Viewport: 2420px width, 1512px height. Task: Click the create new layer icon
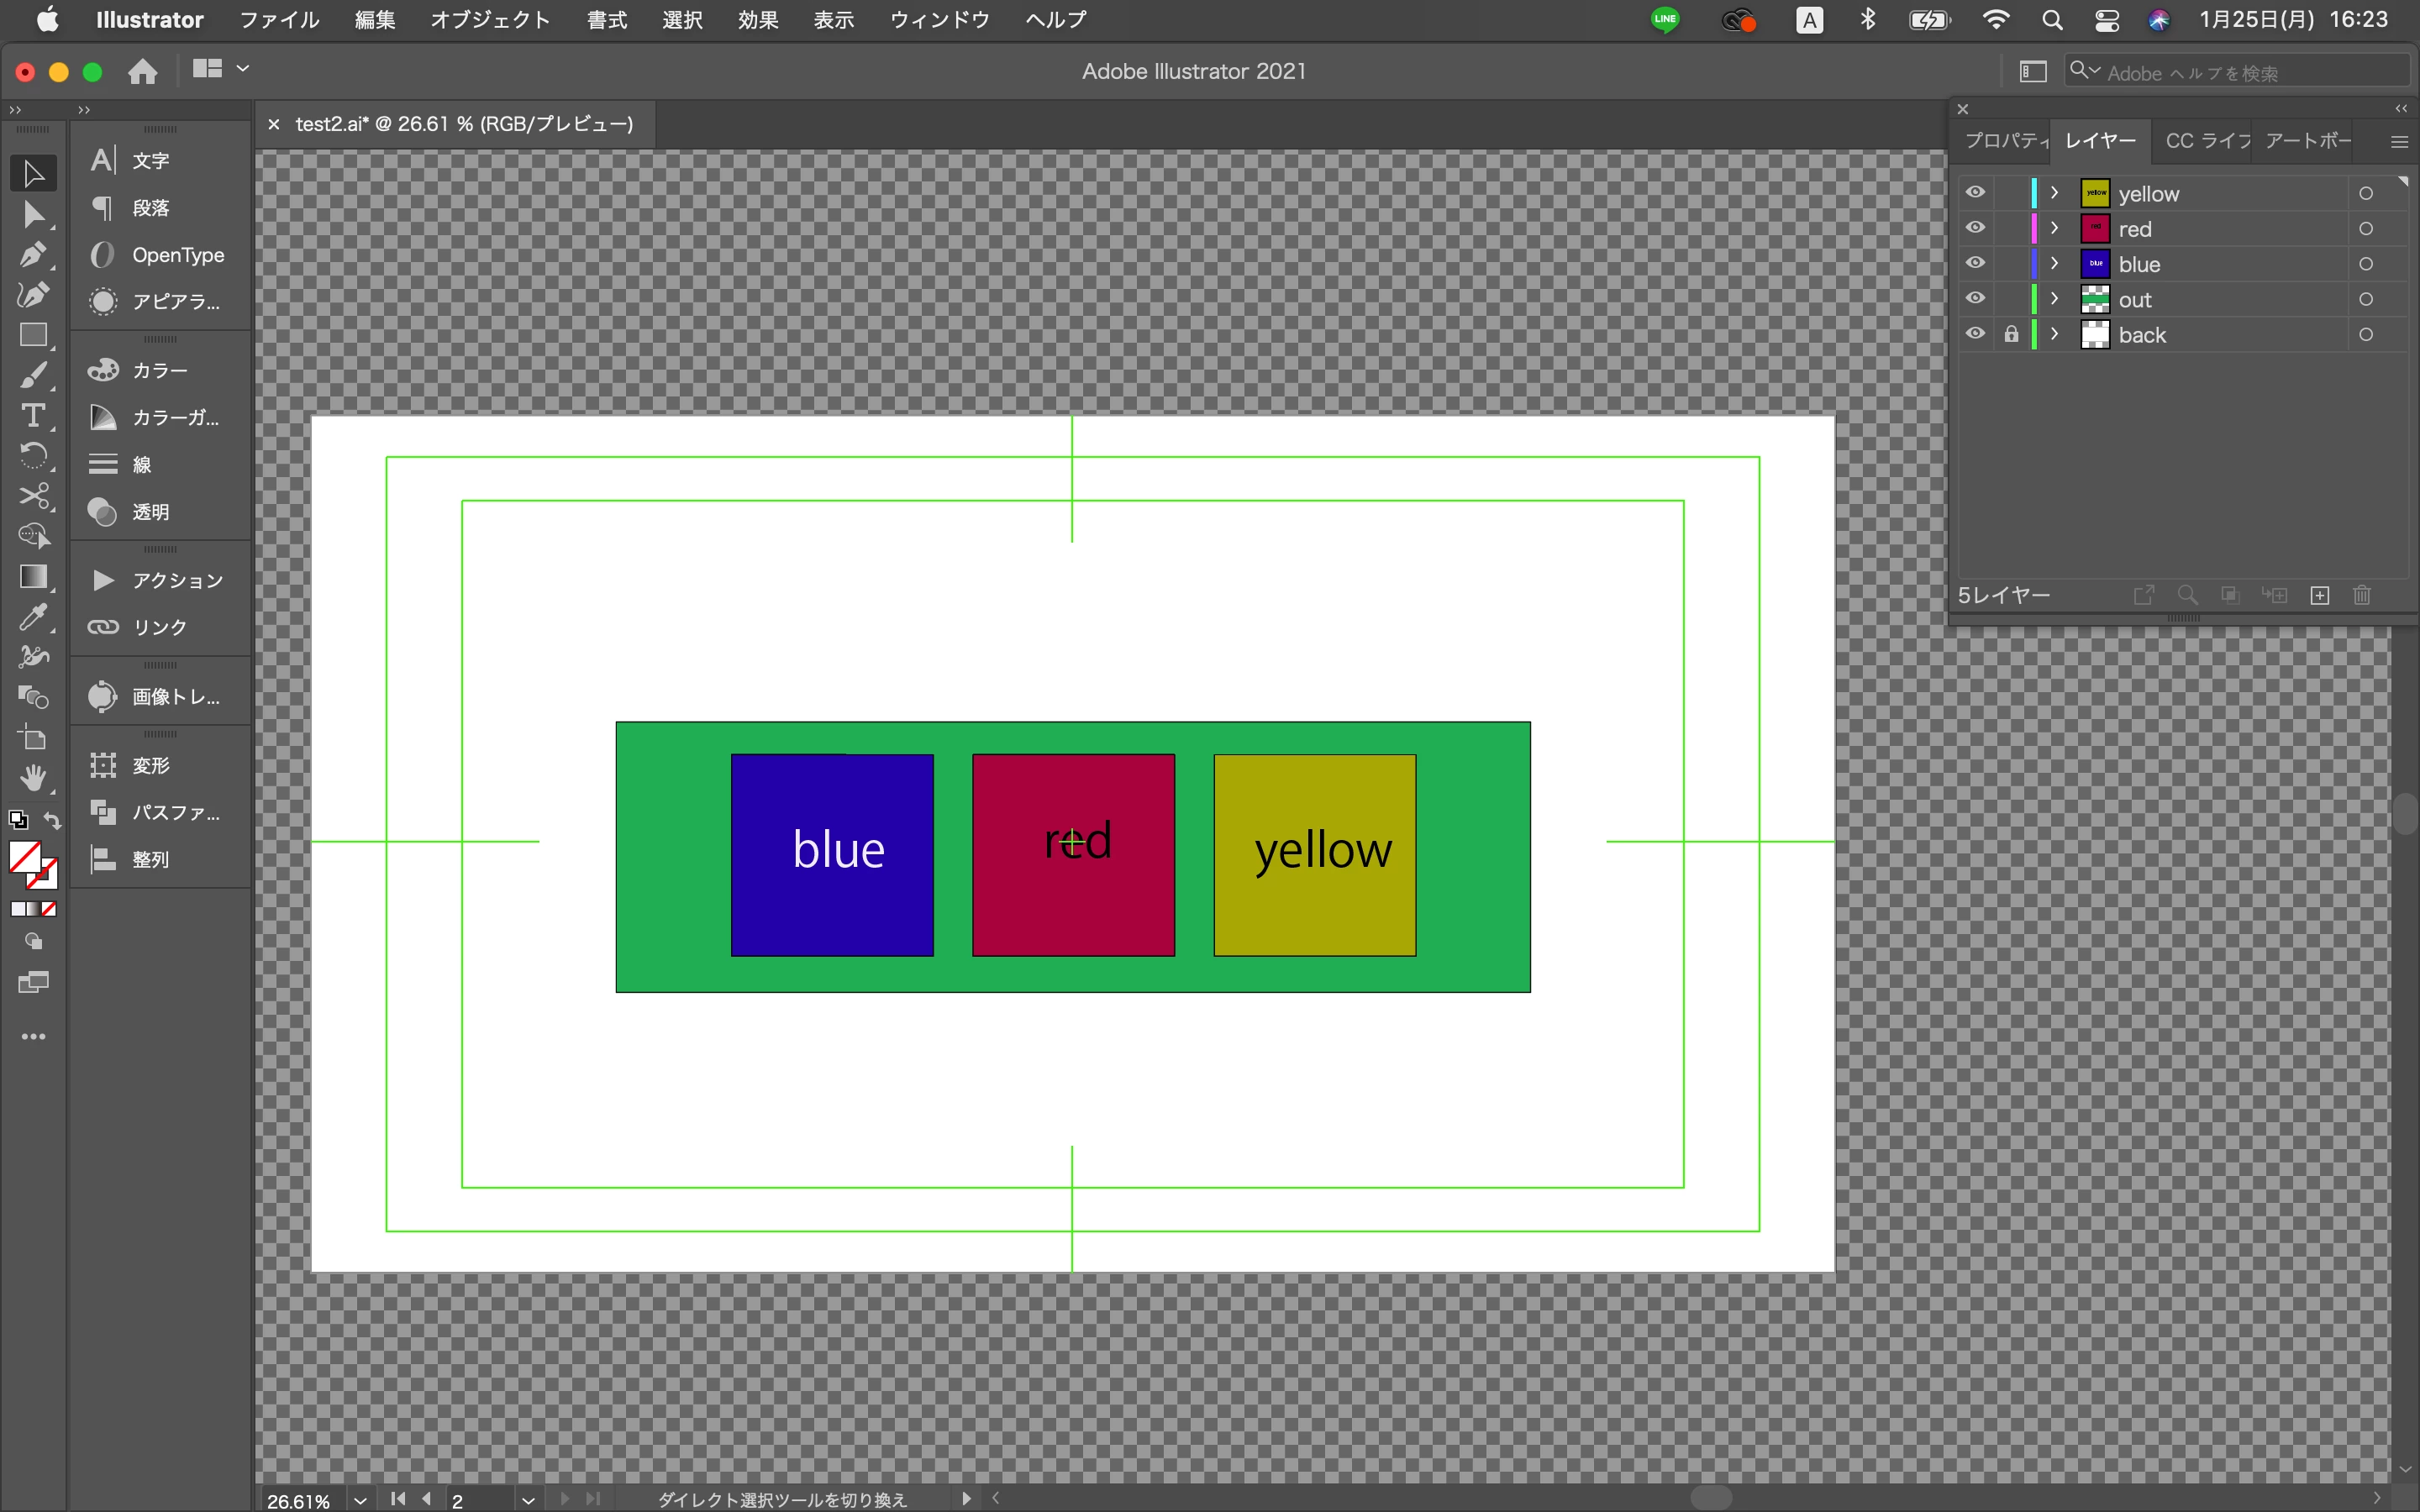point(2320,596)
